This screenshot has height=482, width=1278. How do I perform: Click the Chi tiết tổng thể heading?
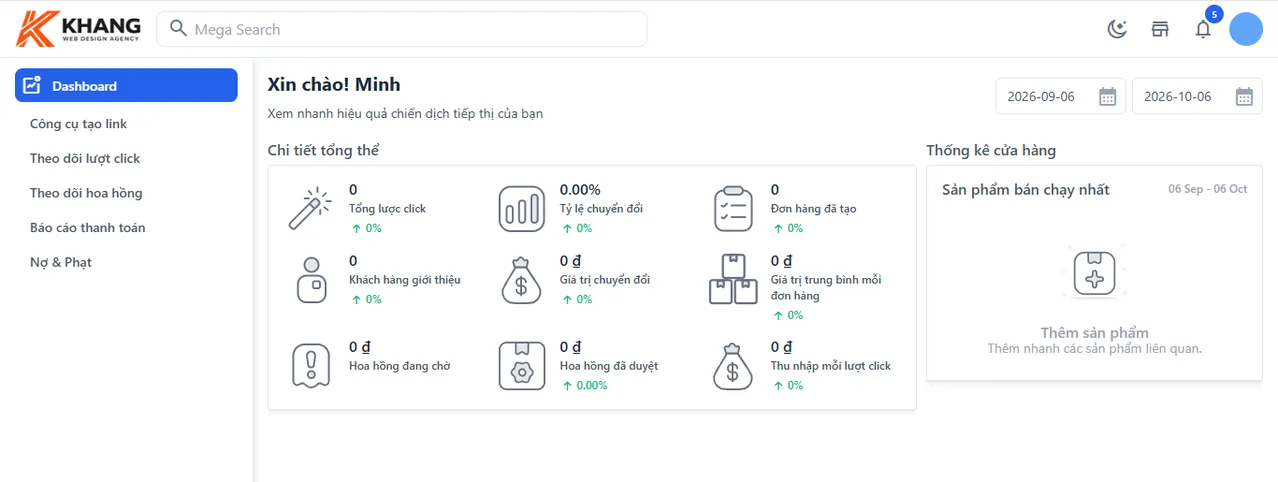pyautogui.click(x=323, y=150)
